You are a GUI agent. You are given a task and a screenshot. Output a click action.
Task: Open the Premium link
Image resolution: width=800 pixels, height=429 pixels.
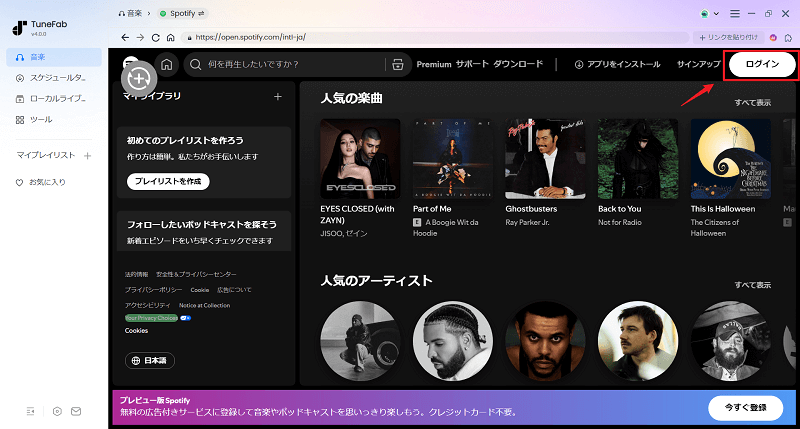coord(434,64)
